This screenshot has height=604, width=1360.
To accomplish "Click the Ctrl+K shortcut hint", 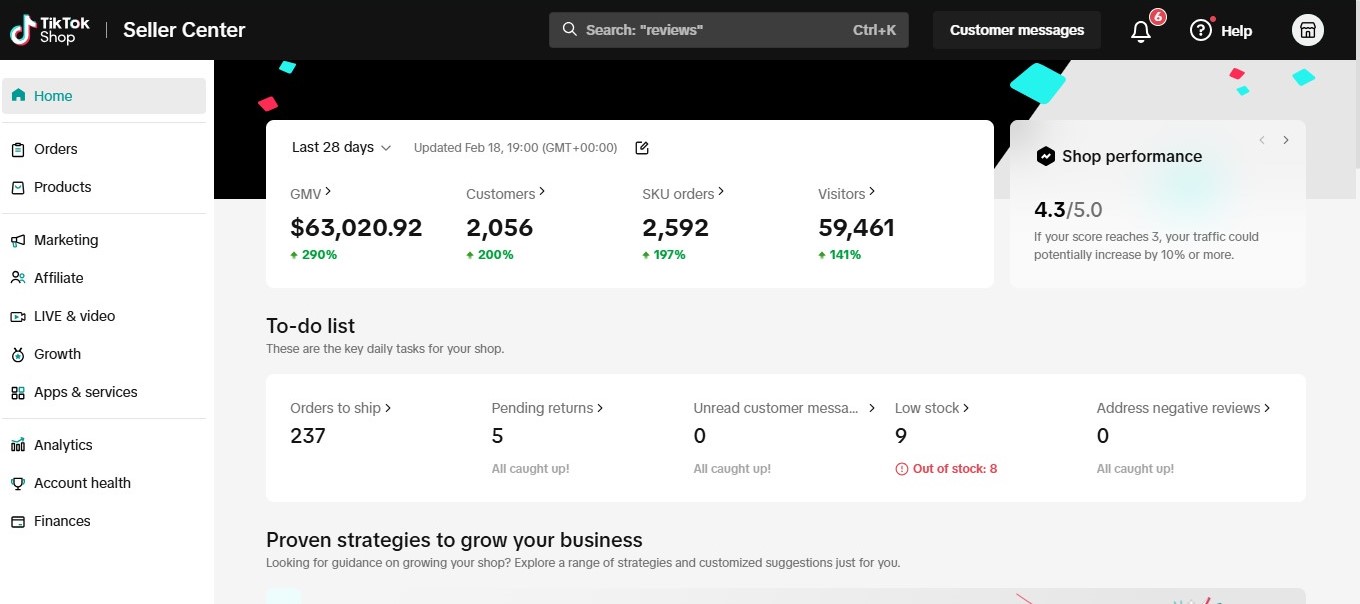I will pyautogui.click(x=875, y=30).
